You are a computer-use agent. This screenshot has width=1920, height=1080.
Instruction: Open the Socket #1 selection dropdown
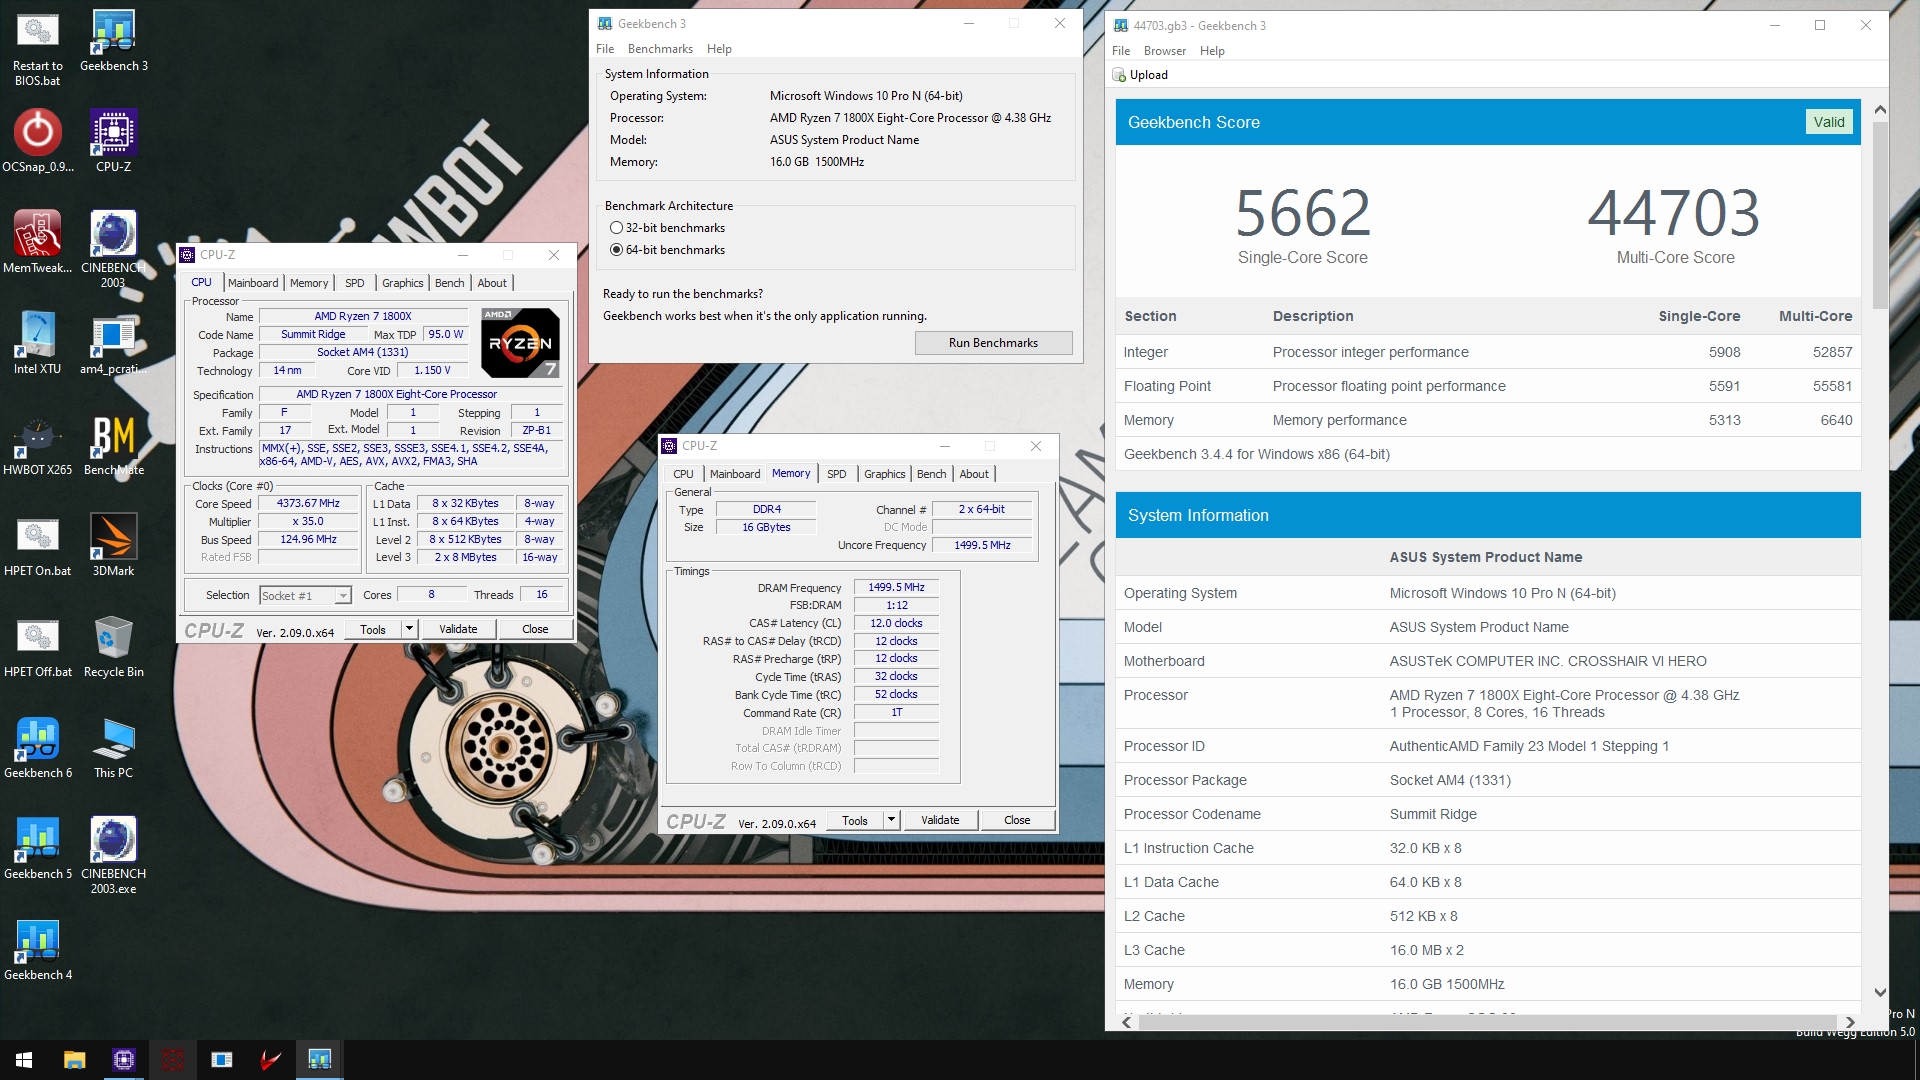click(305, 595)
